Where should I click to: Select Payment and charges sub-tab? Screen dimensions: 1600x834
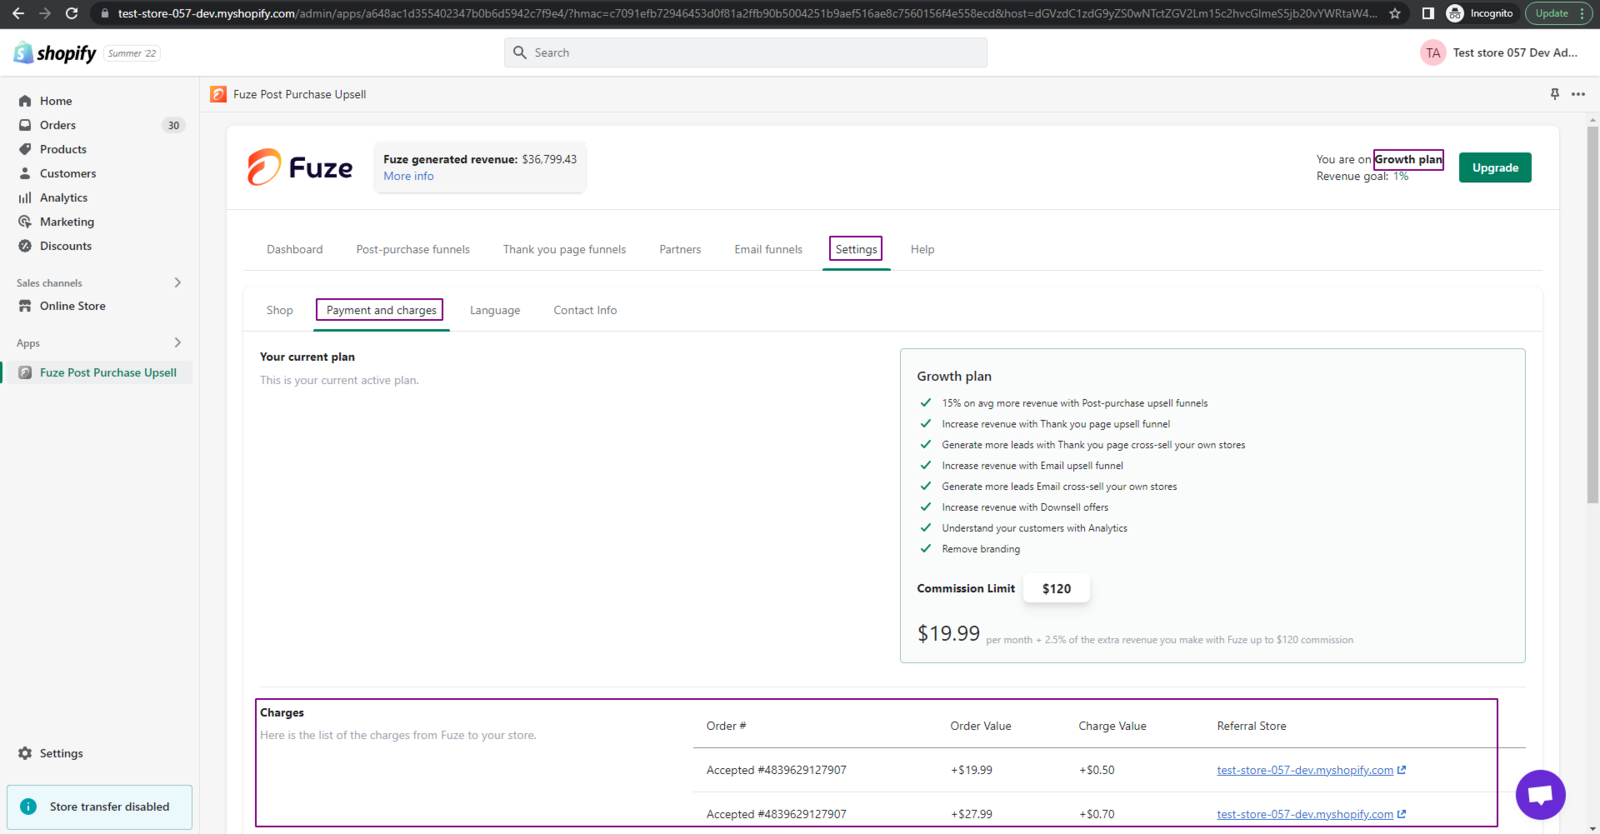(x=381, y=311)
